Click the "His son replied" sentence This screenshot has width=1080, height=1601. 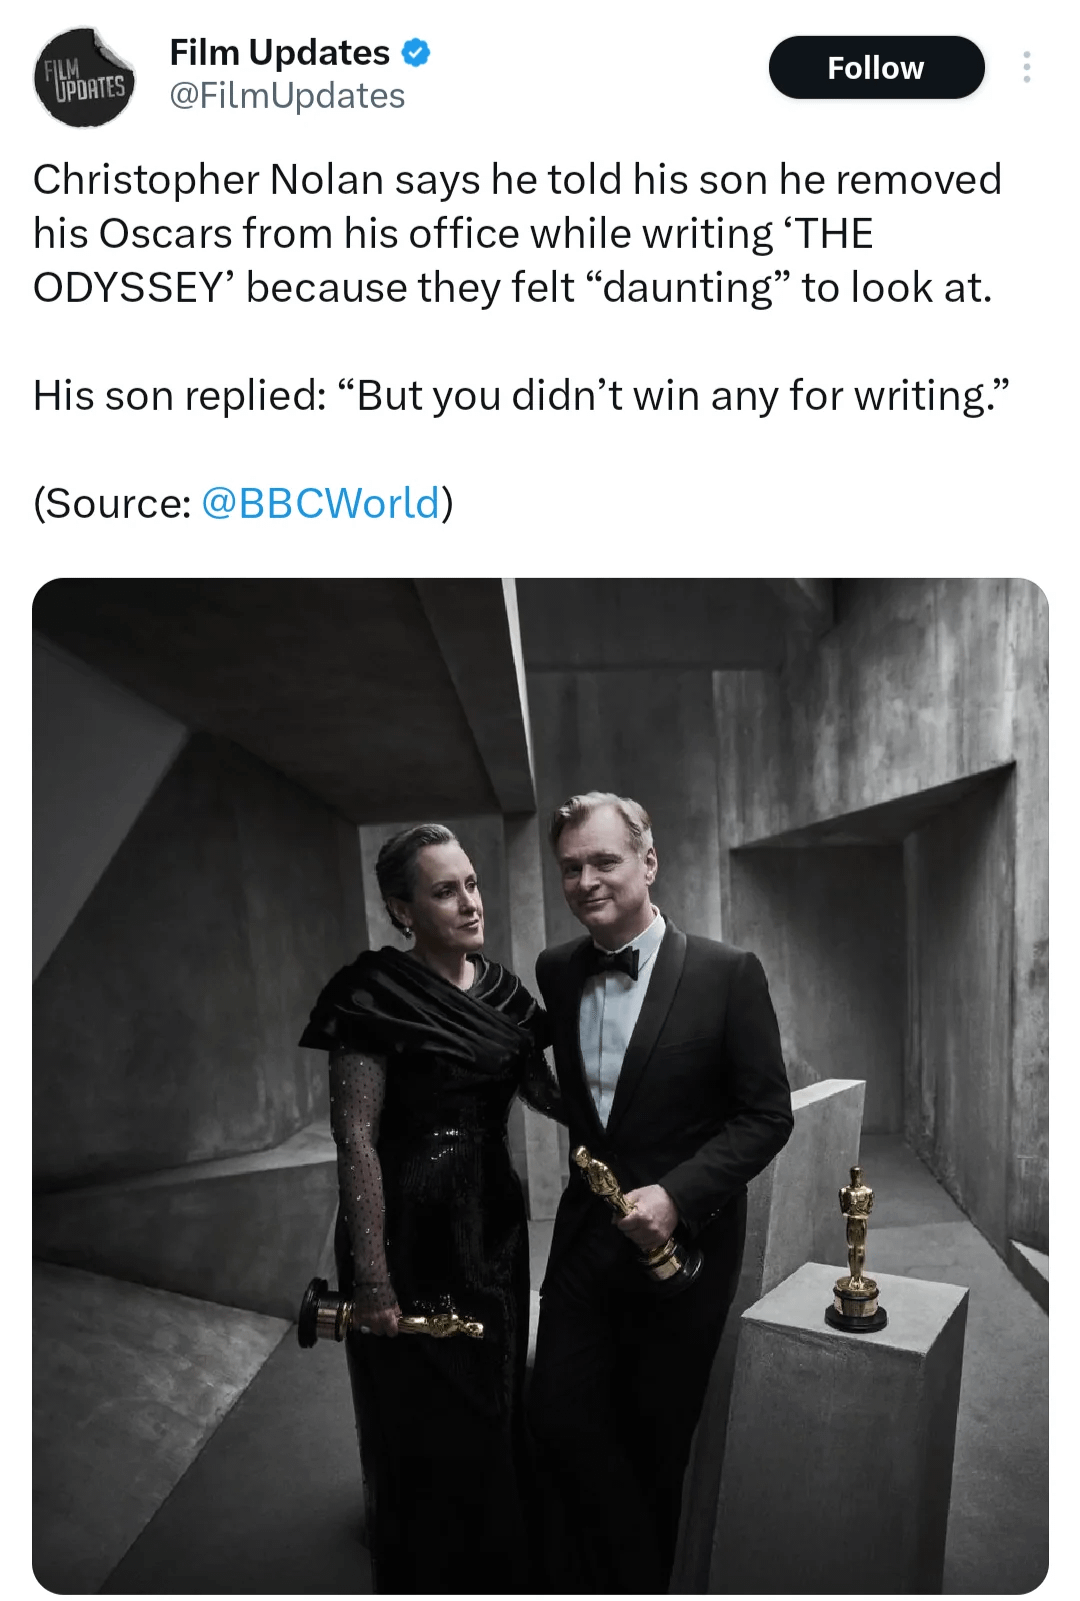[521, 396]
